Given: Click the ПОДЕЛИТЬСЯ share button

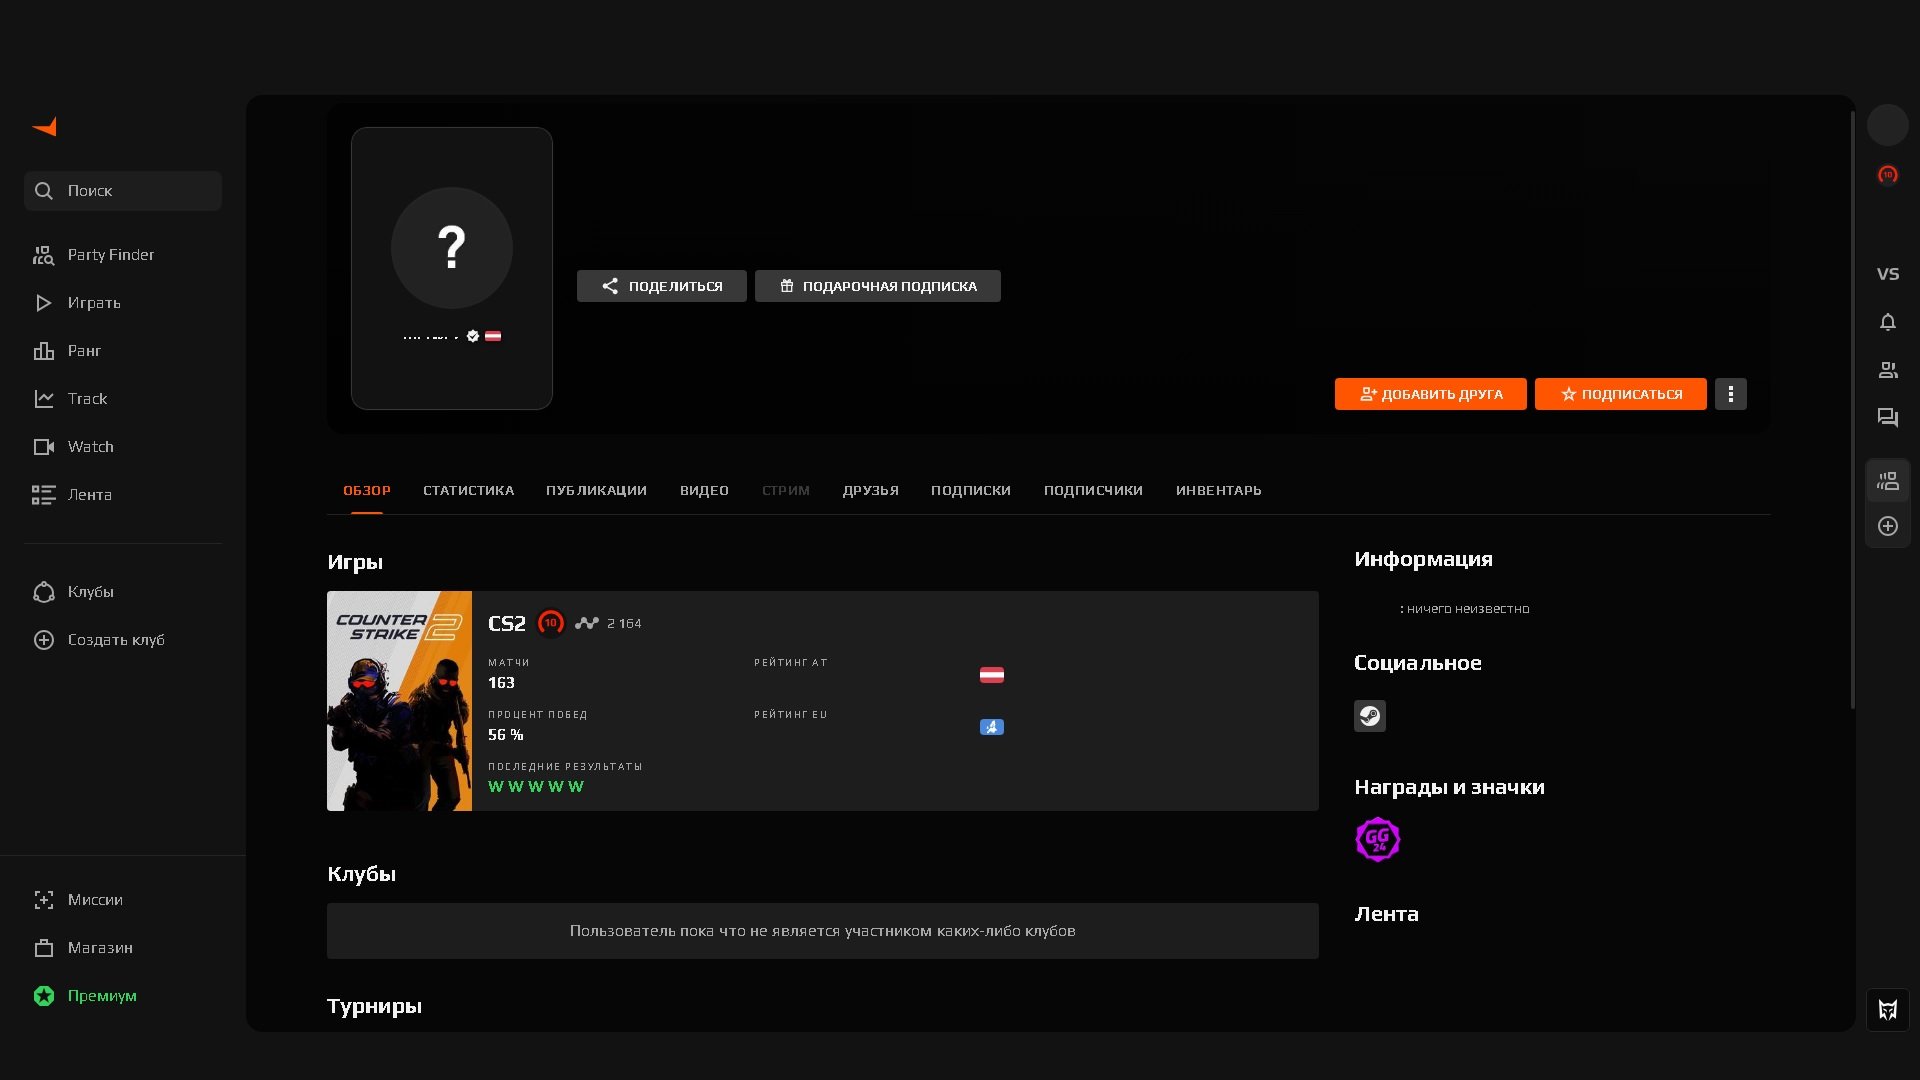Looking at the screenshot, I should 662,286.
